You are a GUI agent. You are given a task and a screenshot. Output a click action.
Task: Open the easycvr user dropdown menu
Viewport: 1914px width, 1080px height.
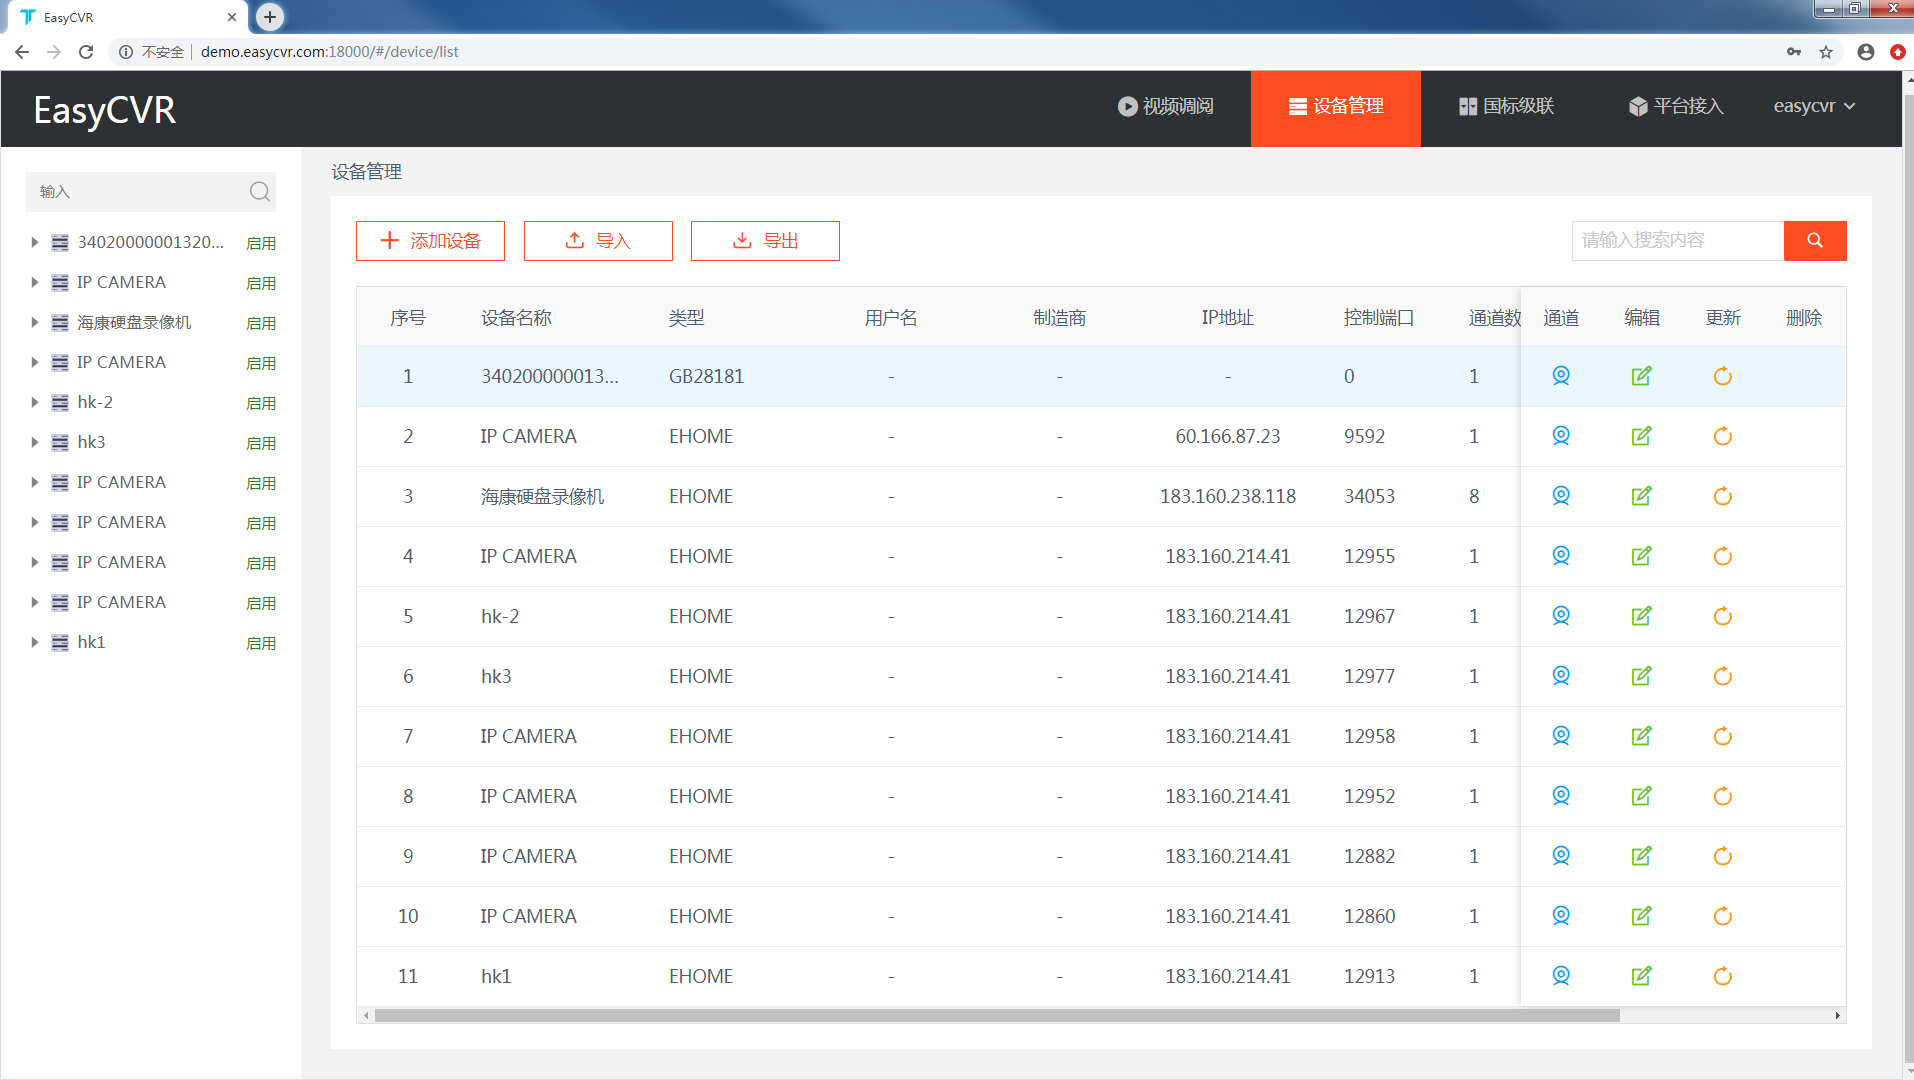(x=1814, y=106)
